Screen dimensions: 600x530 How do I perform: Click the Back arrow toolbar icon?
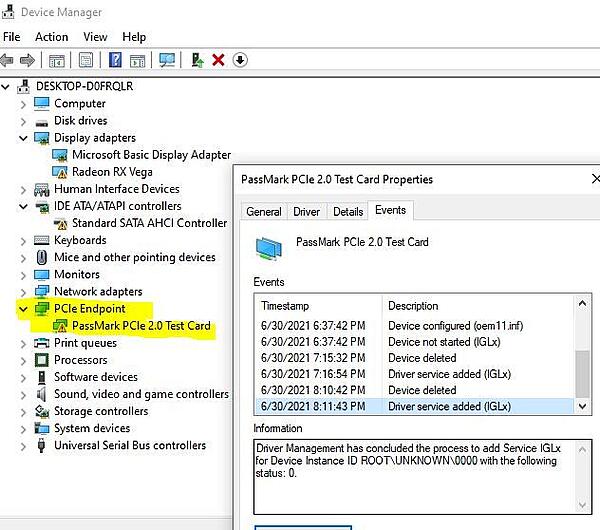(7, 60)
